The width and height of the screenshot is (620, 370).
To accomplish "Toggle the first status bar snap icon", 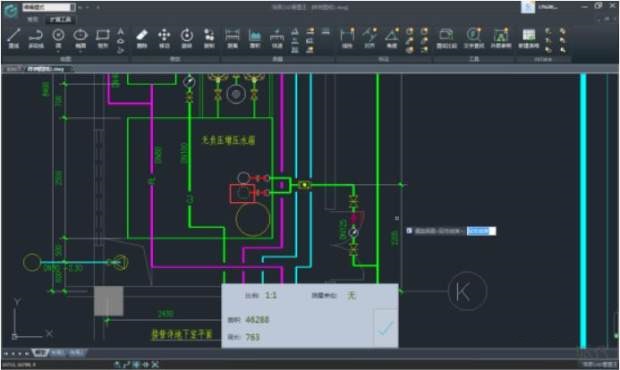I will [x=117, y=364].
